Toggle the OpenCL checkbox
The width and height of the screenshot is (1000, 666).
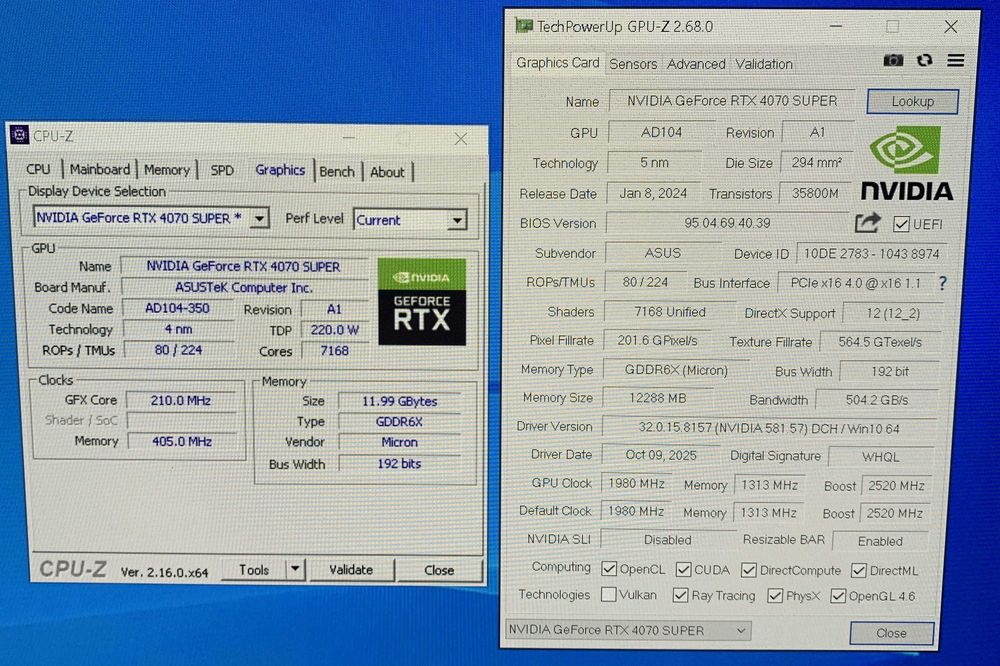pos(609,569)
